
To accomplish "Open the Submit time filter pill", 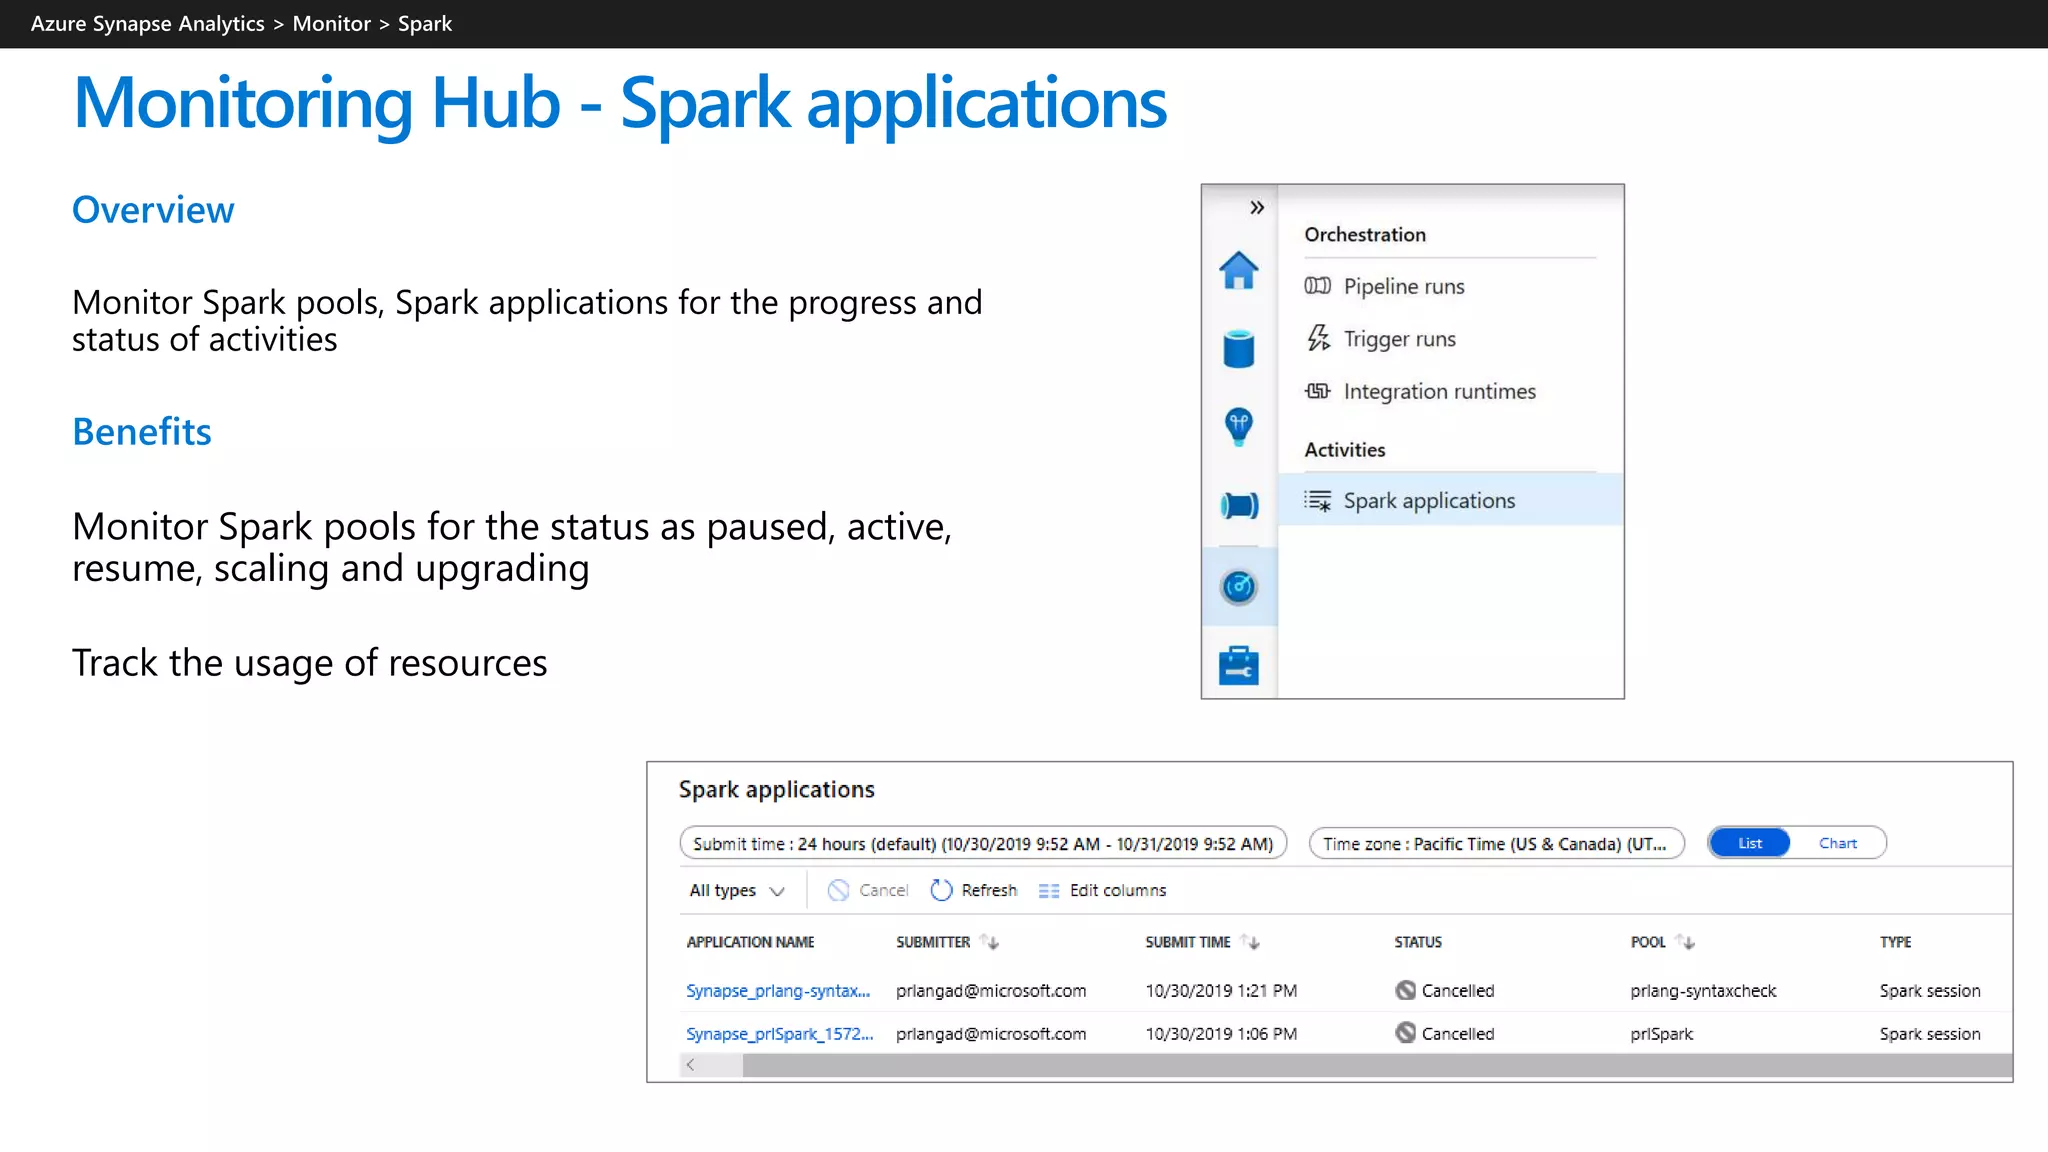I will click(983, 843).
